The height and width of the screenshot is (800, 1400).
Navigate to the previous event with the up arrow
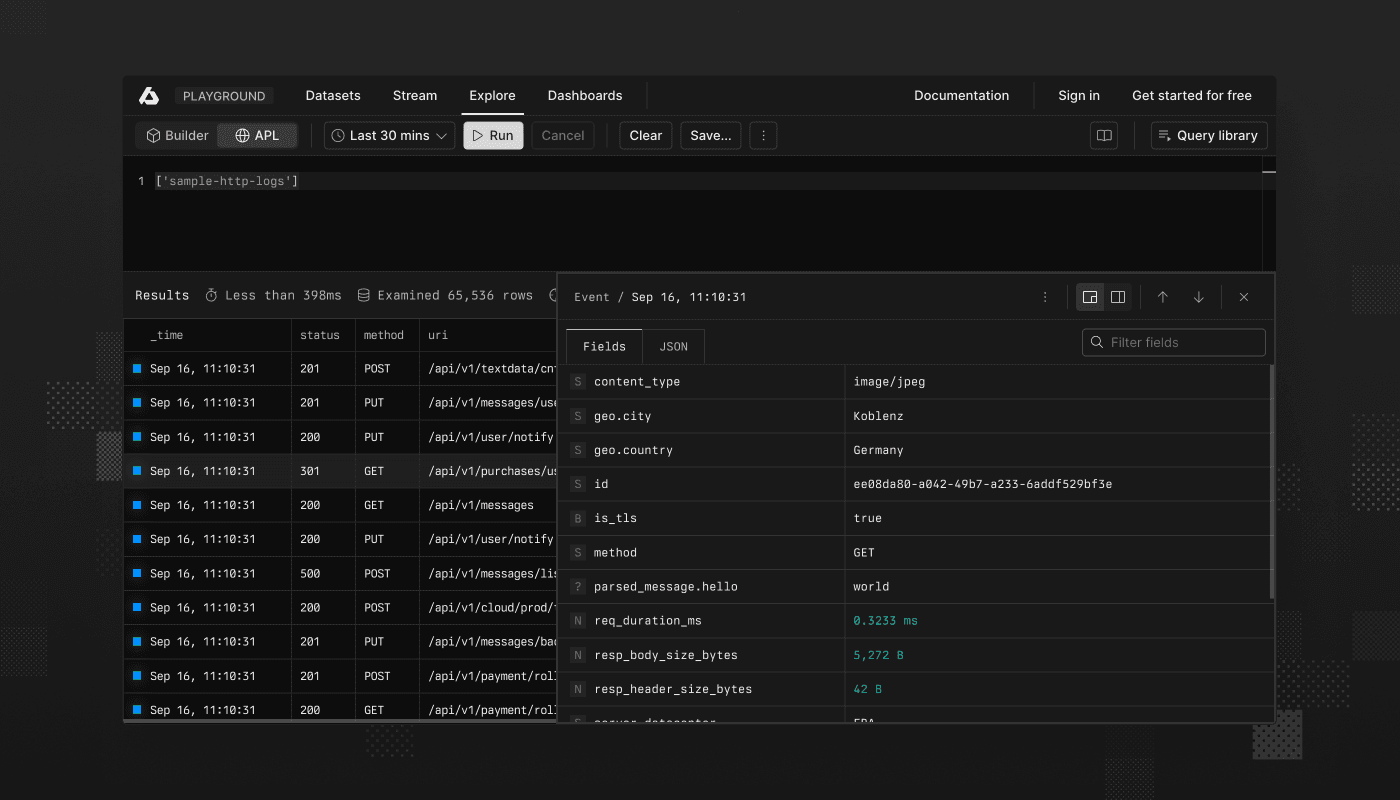1163,297
